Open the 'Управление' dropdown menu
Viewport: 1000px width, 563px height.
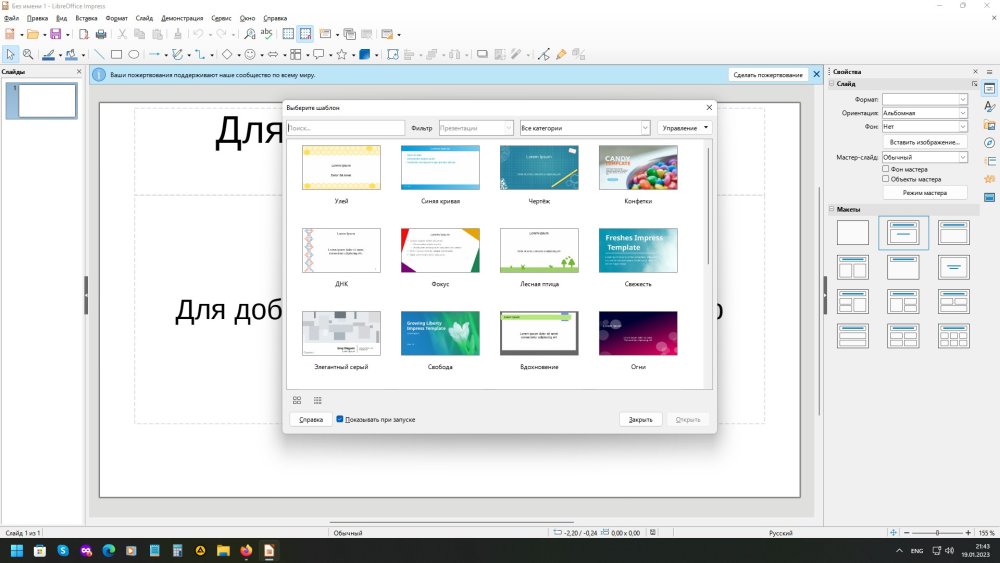pos(685,128)
